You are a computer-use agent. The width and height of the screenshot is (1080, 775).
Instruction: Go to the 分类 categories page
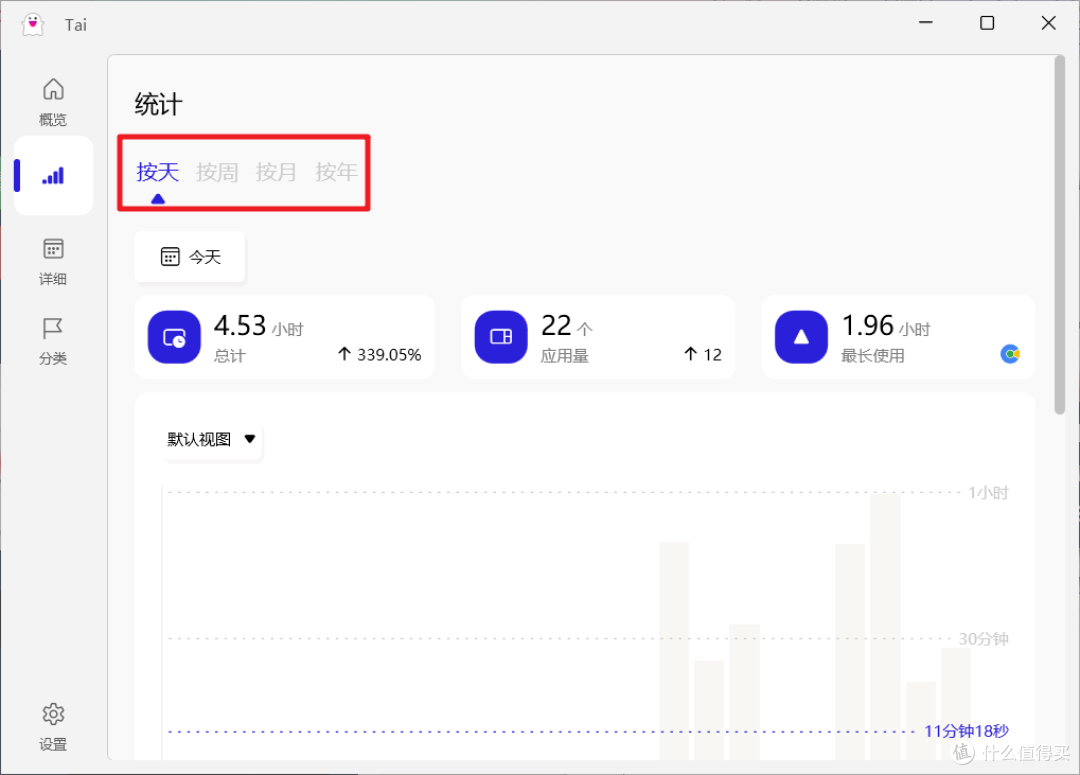(x=53, y=340)
